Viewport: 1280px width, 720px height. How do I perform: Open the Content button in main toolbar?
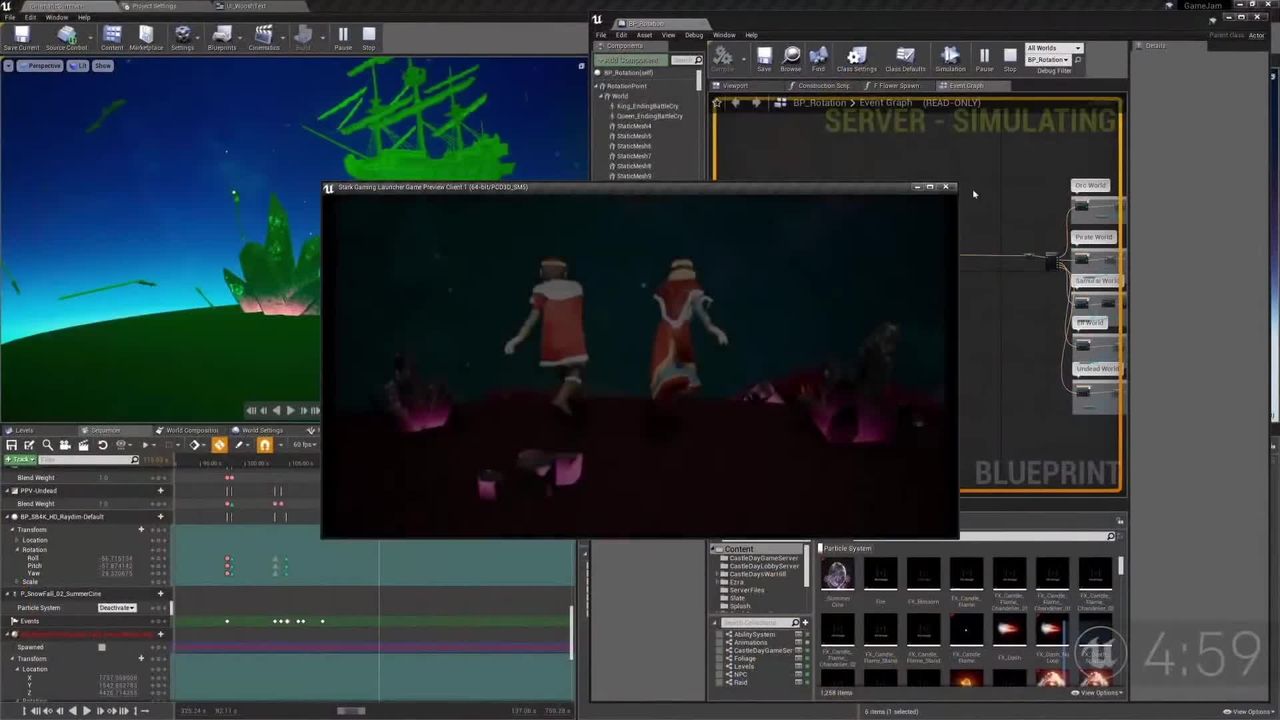[112, 39]
